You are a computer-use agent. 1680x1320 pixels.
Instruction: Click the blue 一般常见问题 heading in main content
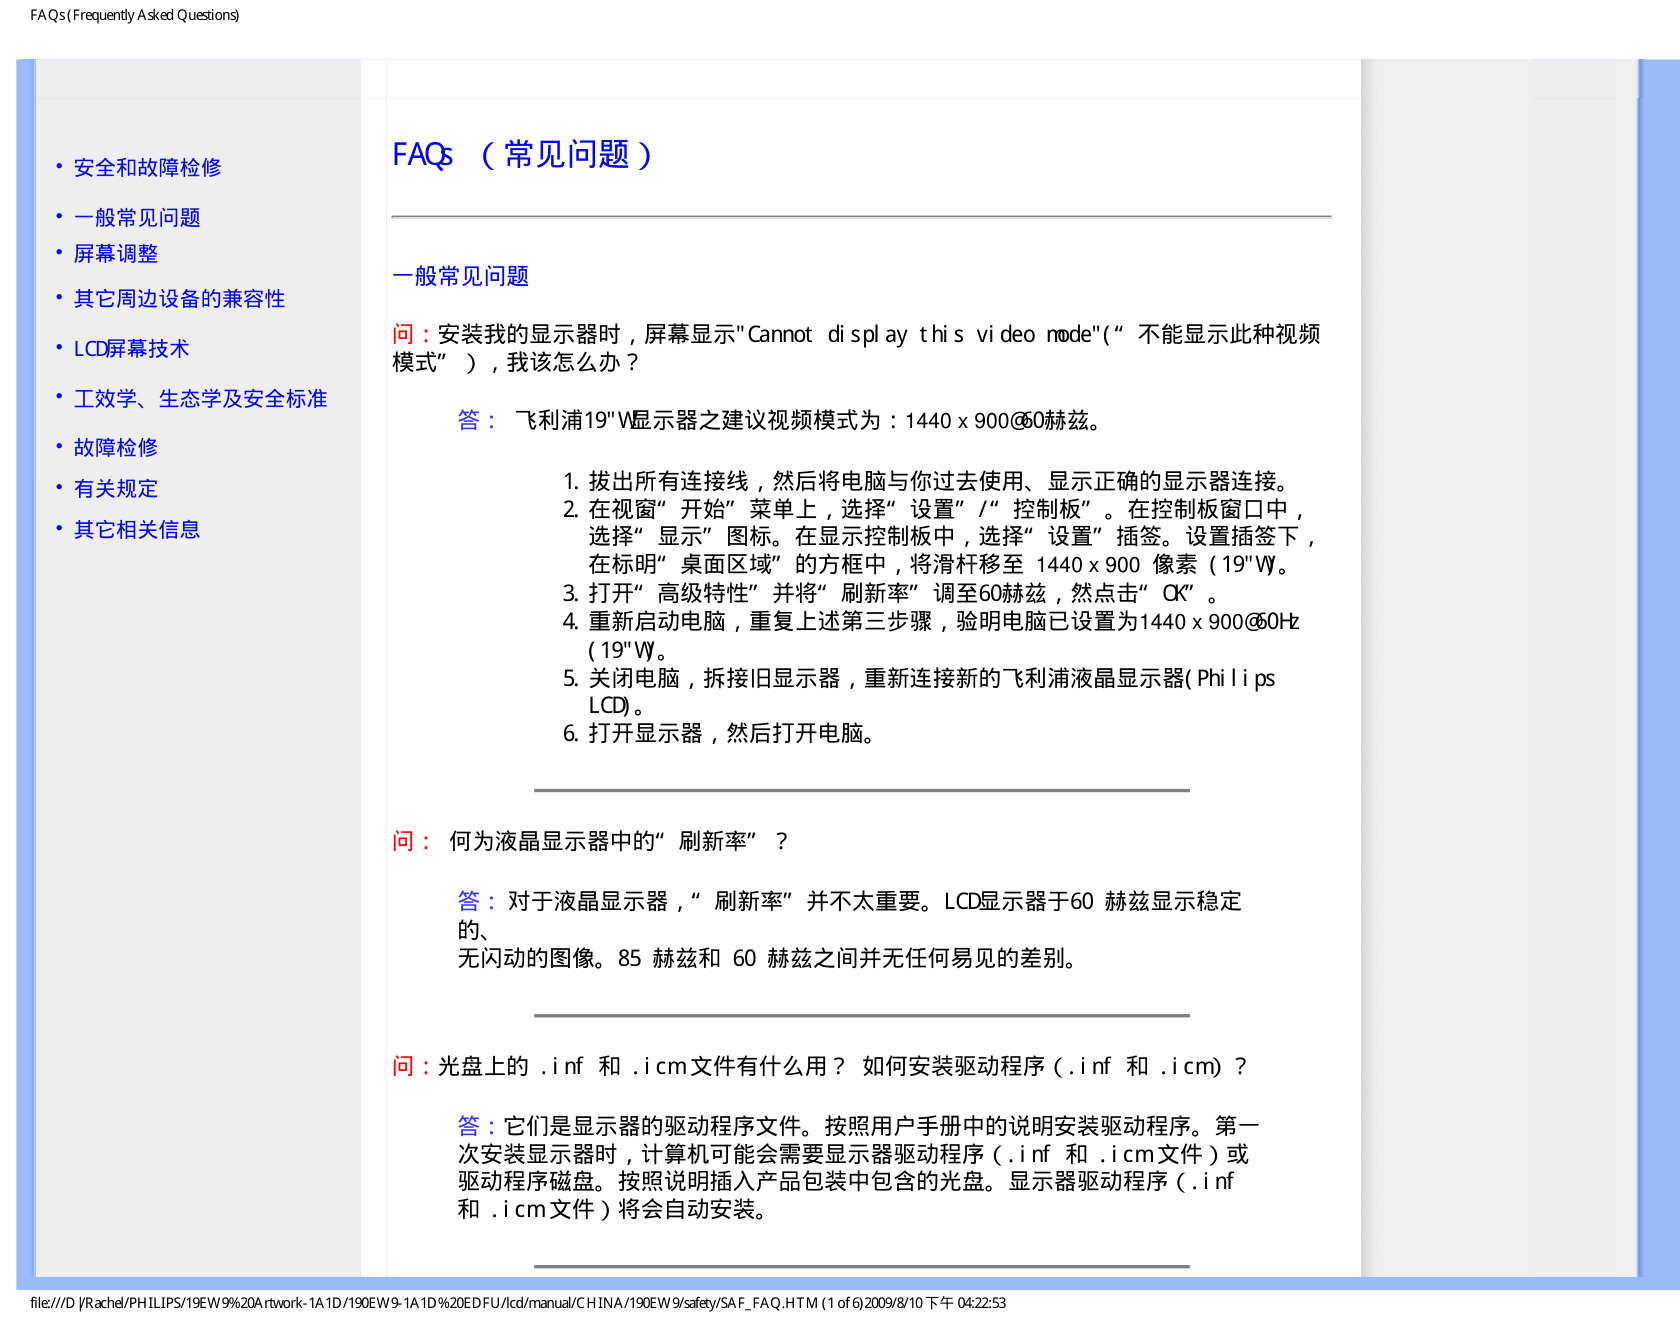click(461, 277)
